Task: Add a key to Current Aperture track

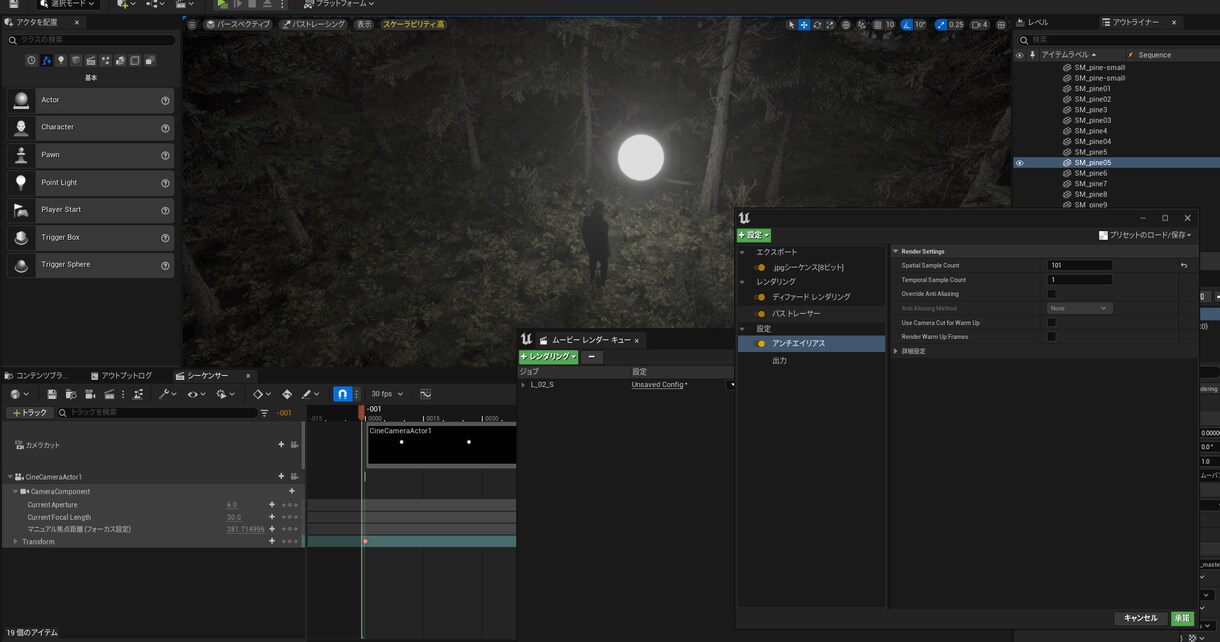Action: (272, 505)
